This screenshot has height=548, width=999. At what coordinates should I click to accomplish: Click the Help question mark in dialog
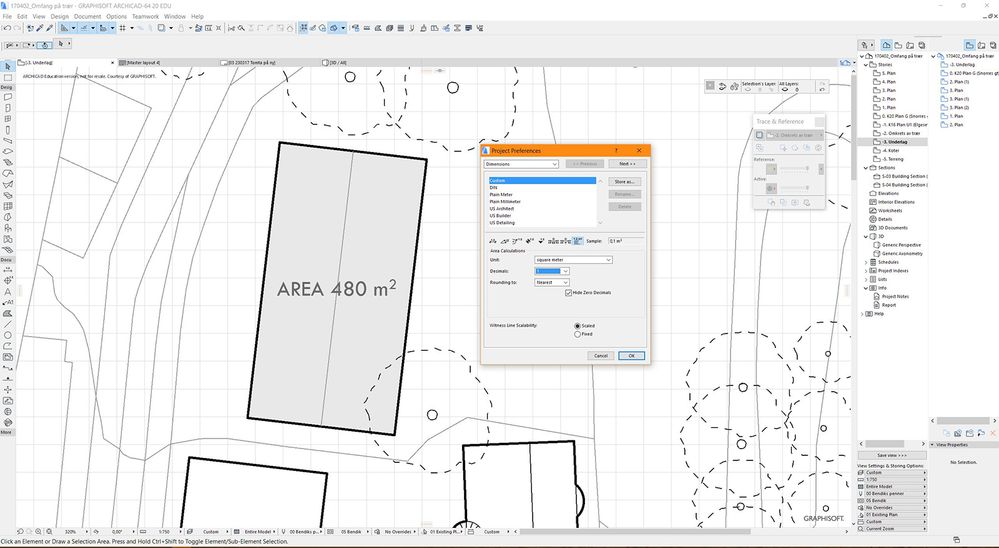[615, 150]
